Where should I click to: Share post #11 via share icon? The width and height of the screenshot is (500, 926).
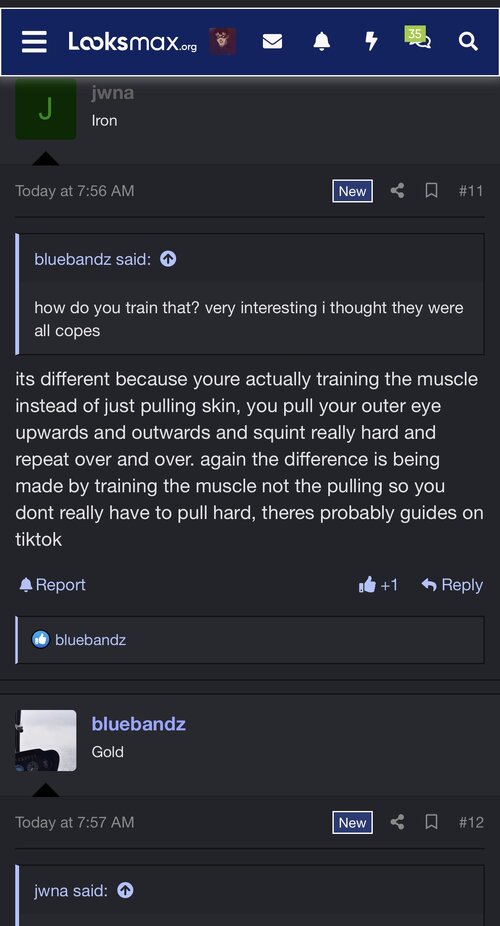pyautogui.click(x=397, y=191)
